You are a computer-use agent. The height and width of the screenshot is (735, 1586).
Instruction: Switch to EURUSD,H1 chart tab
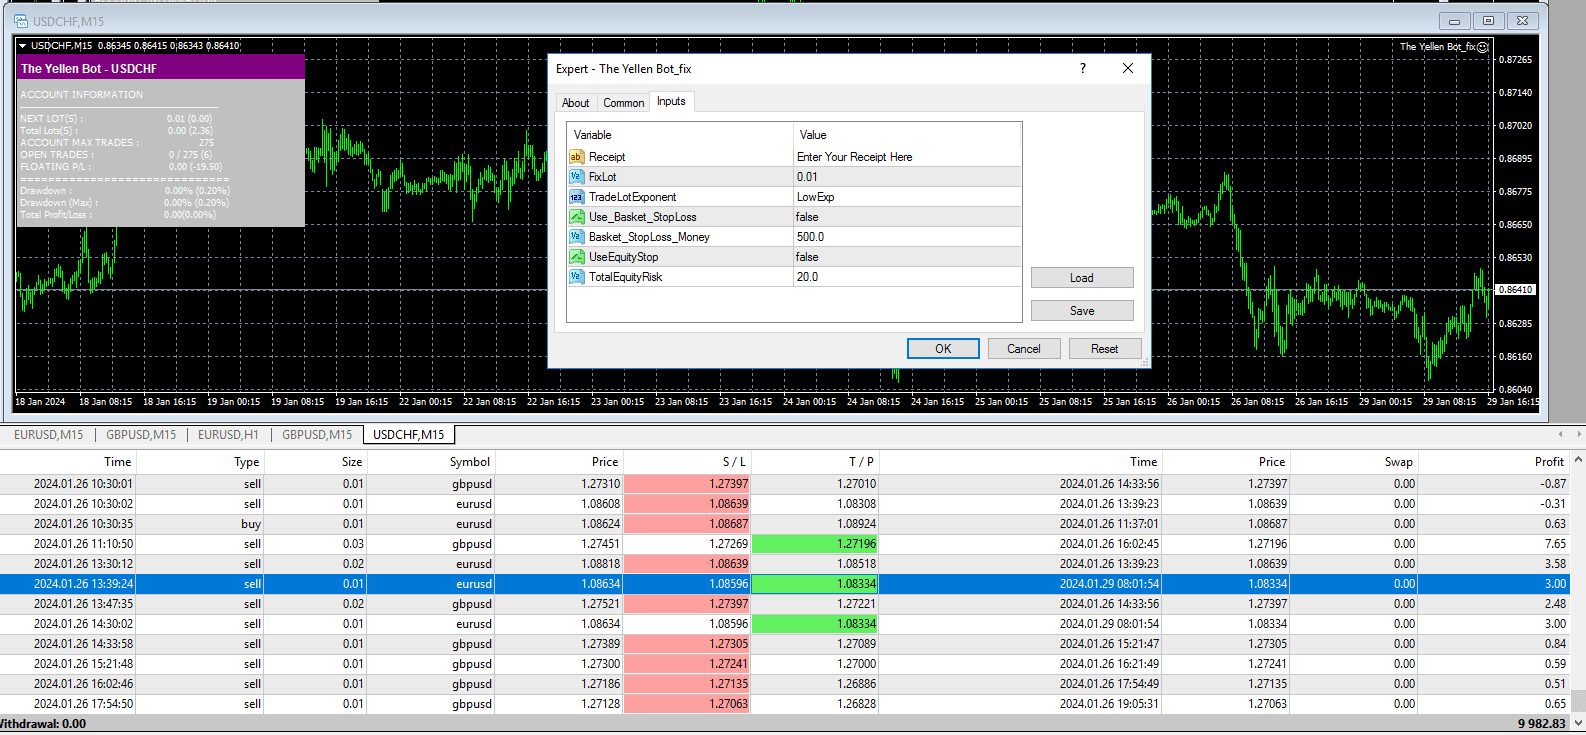point(228,435)
